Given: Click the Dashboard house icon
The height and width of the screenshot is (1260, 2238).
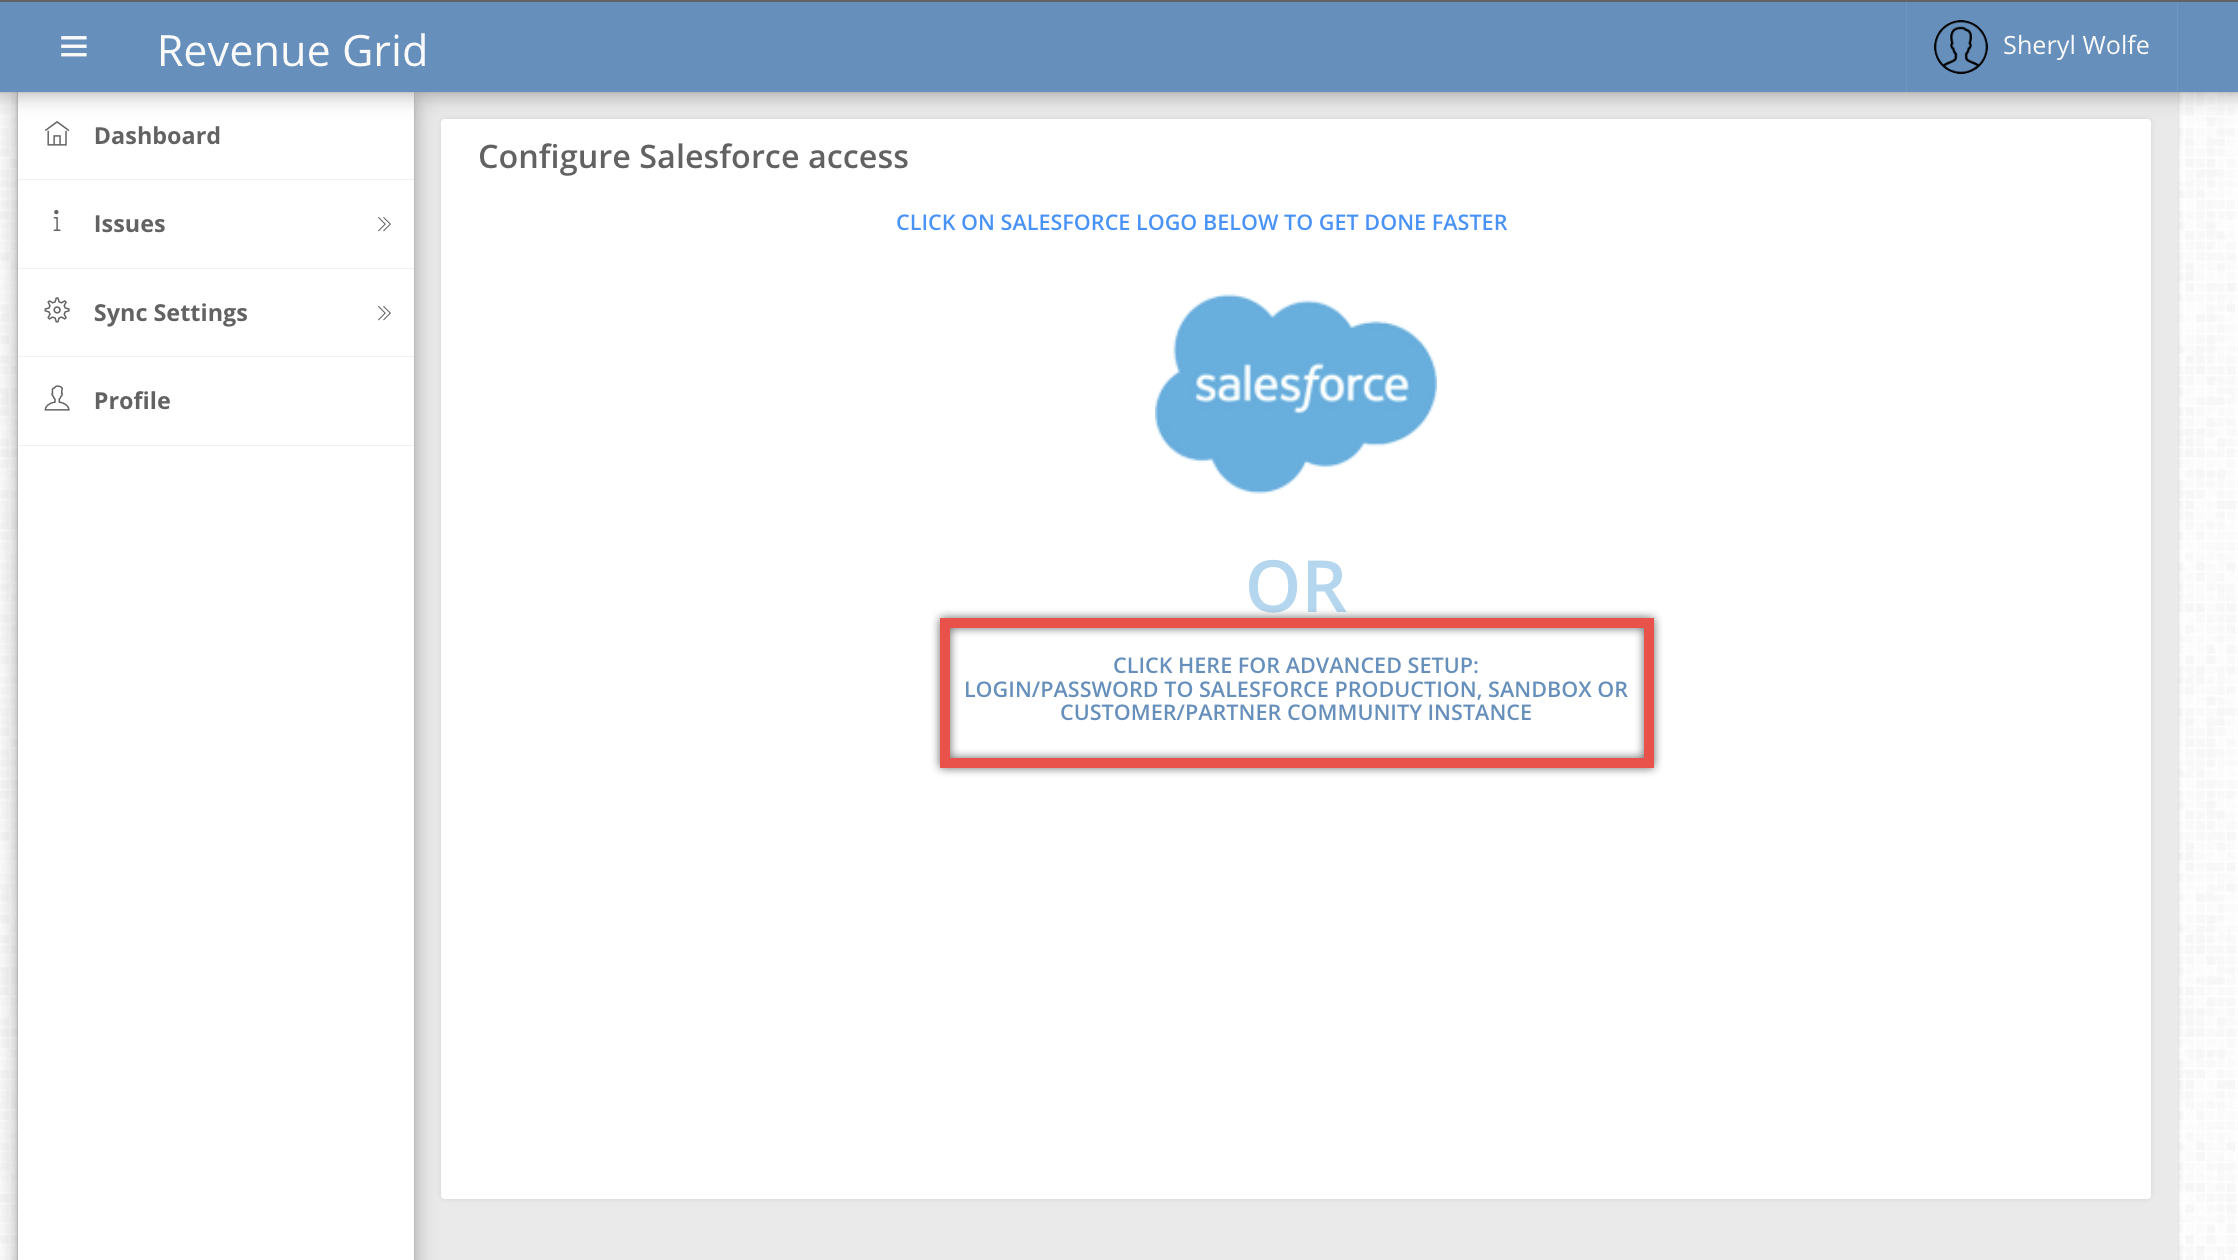Looking at the screenshot, I should 57,134.
